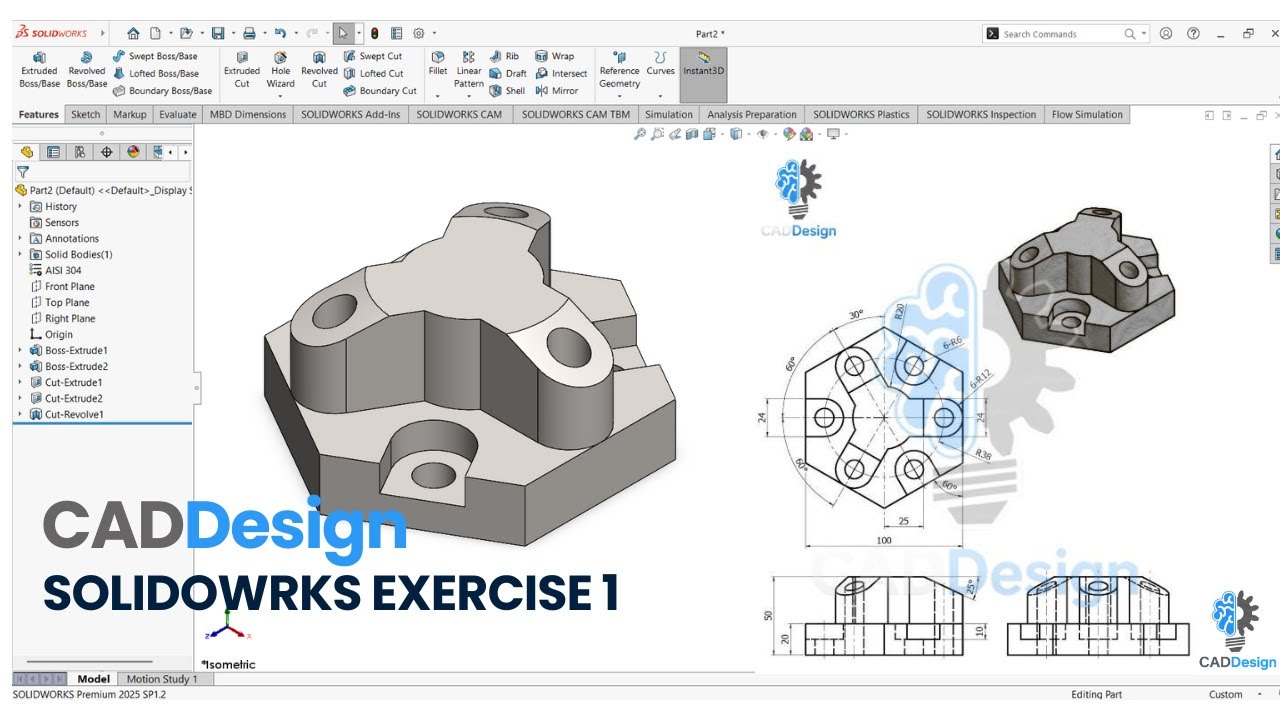Open the MBD Dimensions tab

248,114
